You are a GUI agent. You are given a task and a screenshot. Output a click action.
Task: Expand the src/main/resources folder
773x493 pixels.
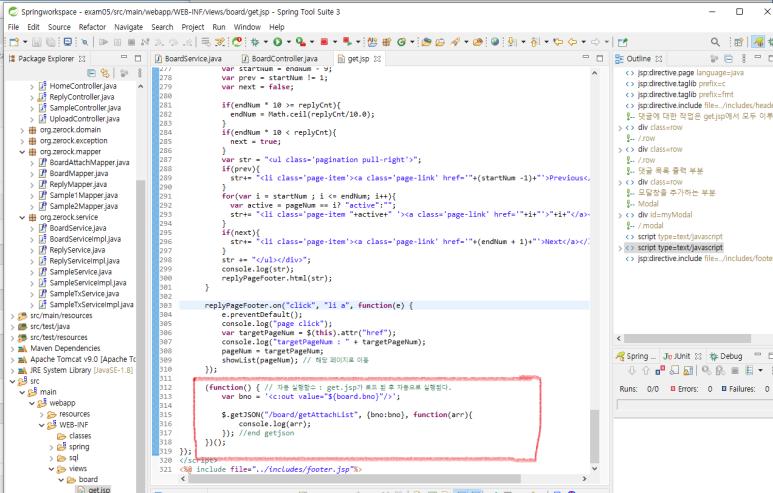point(12,316)
